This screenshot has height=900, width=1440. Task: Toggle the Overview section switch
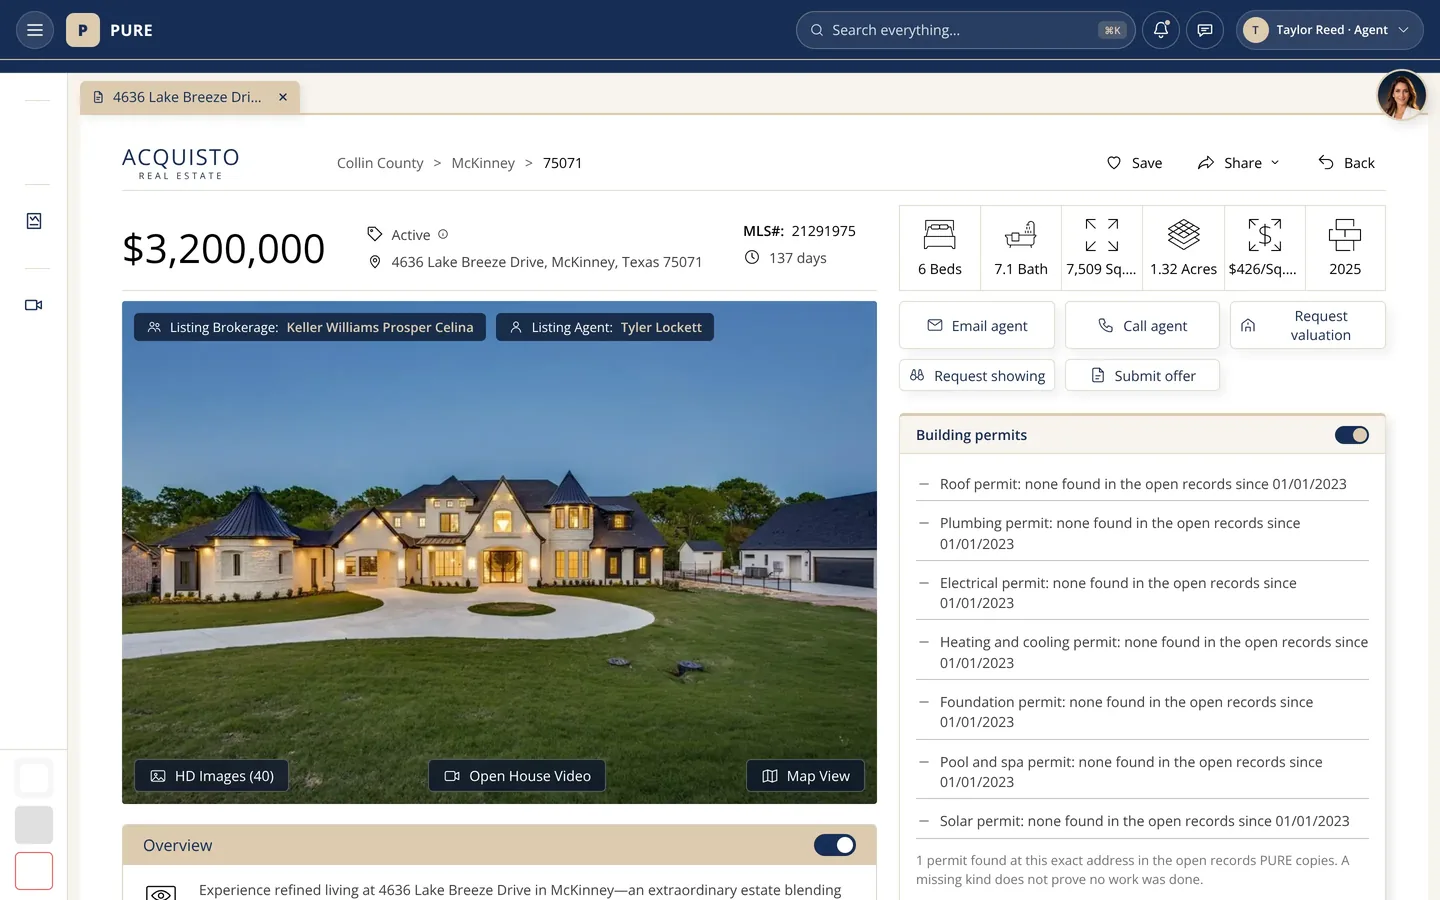click(835, 845)
